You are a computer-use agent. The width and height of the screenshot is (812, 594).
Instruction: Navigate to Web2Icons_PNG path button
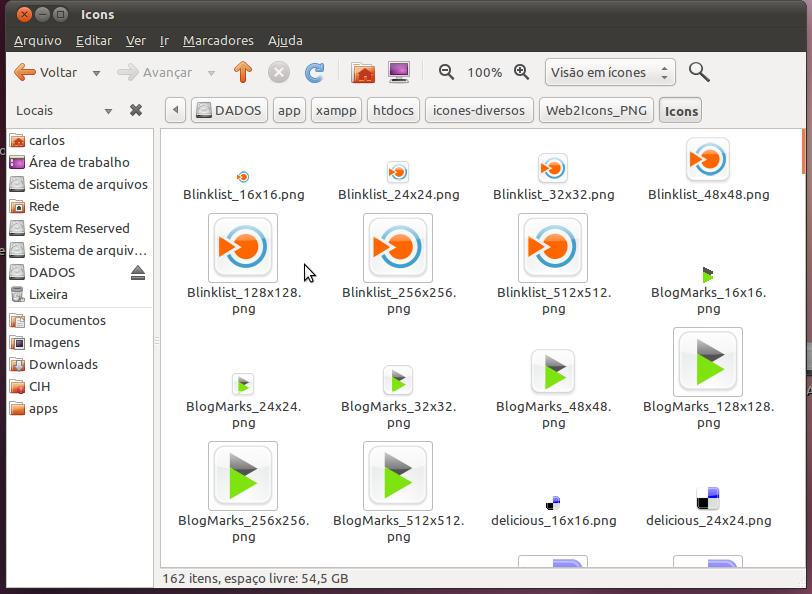[x=596, y=110]
